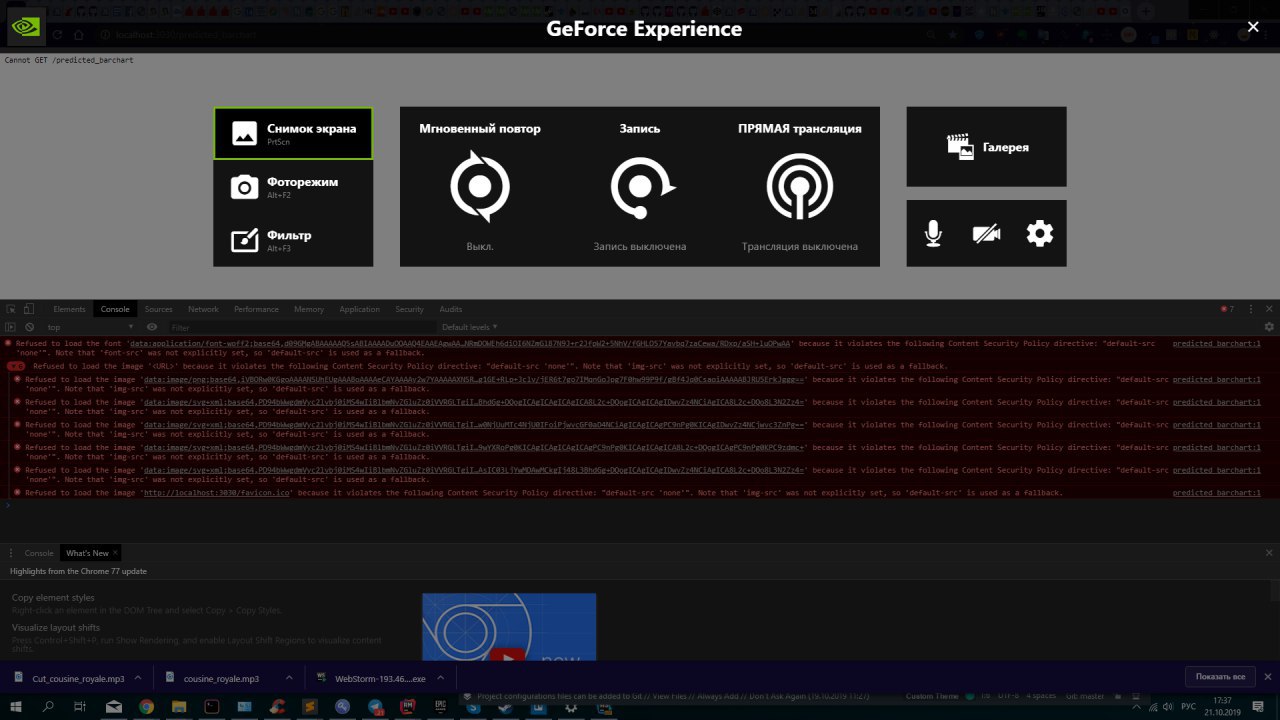The height and width of the screenshot is (720, 1280).
Task: Open drawer three-dot menu beside Console
Action: [x=10, y=553]
